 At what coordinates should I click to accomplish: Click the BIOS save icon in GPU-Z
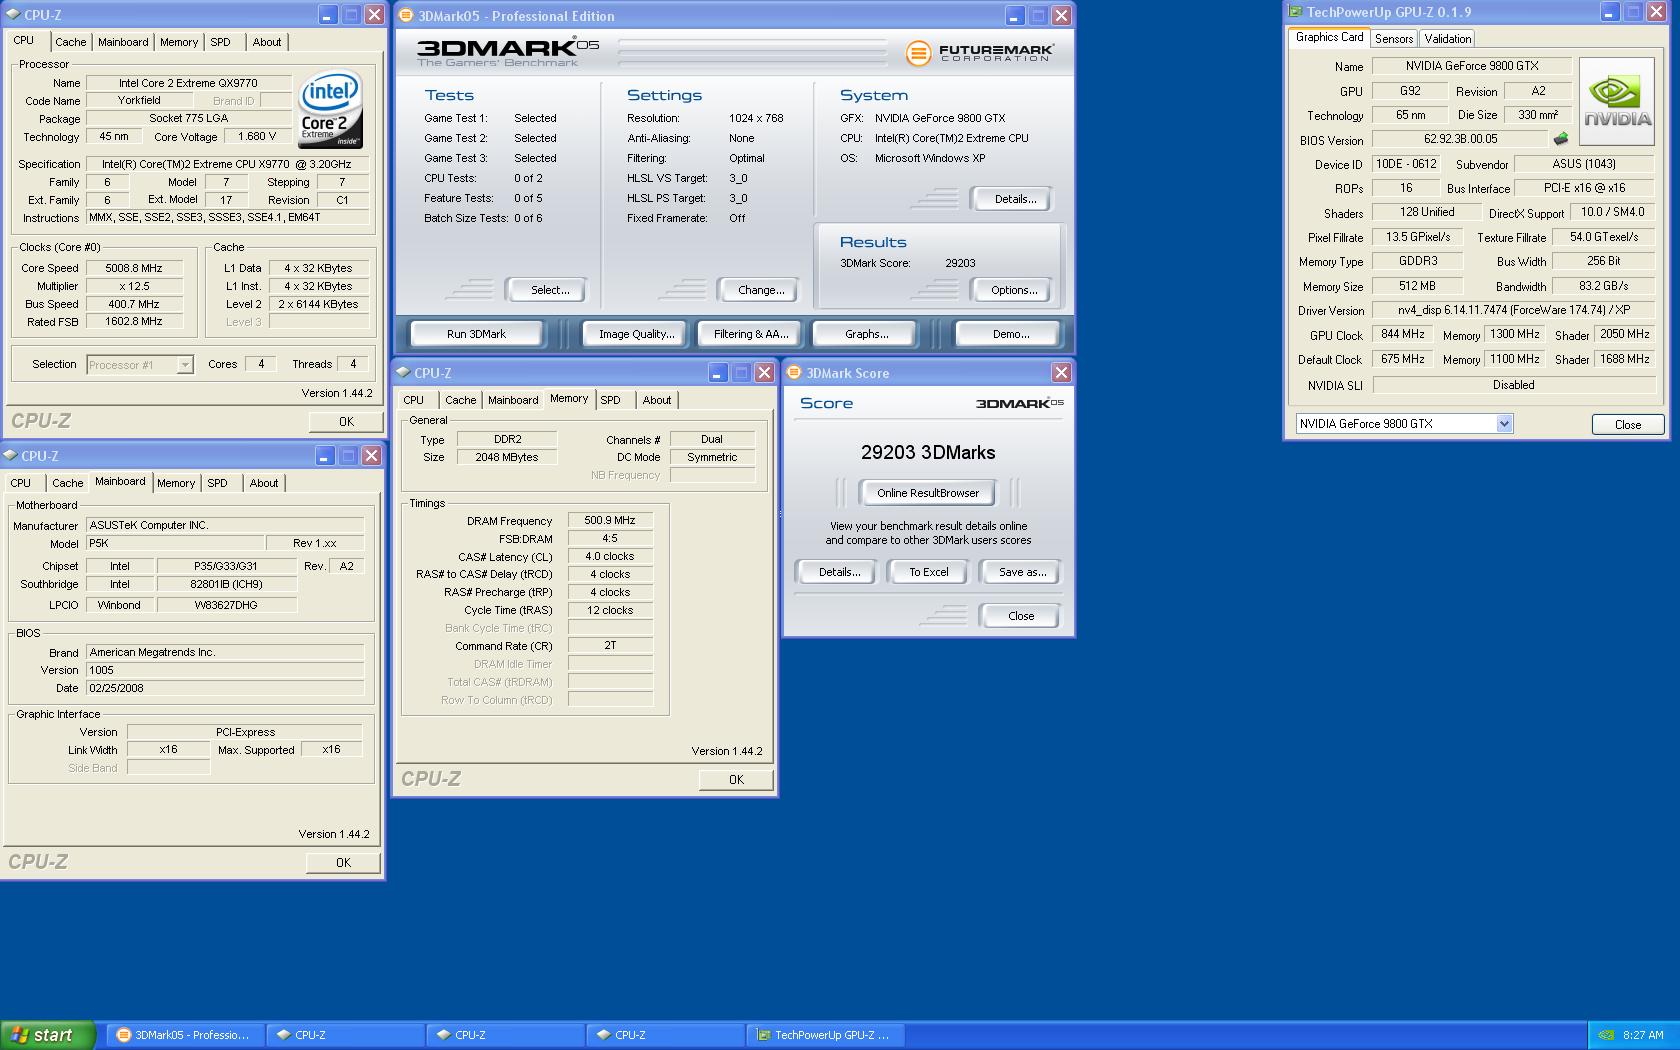tap(1560, 139)
